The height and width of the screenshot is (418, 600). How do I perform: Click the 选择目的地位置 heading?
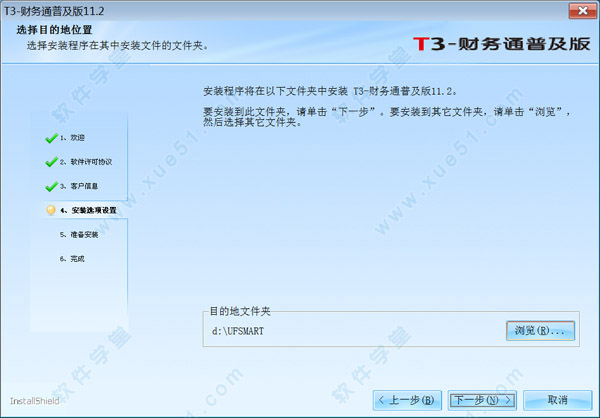coord(54,30)
